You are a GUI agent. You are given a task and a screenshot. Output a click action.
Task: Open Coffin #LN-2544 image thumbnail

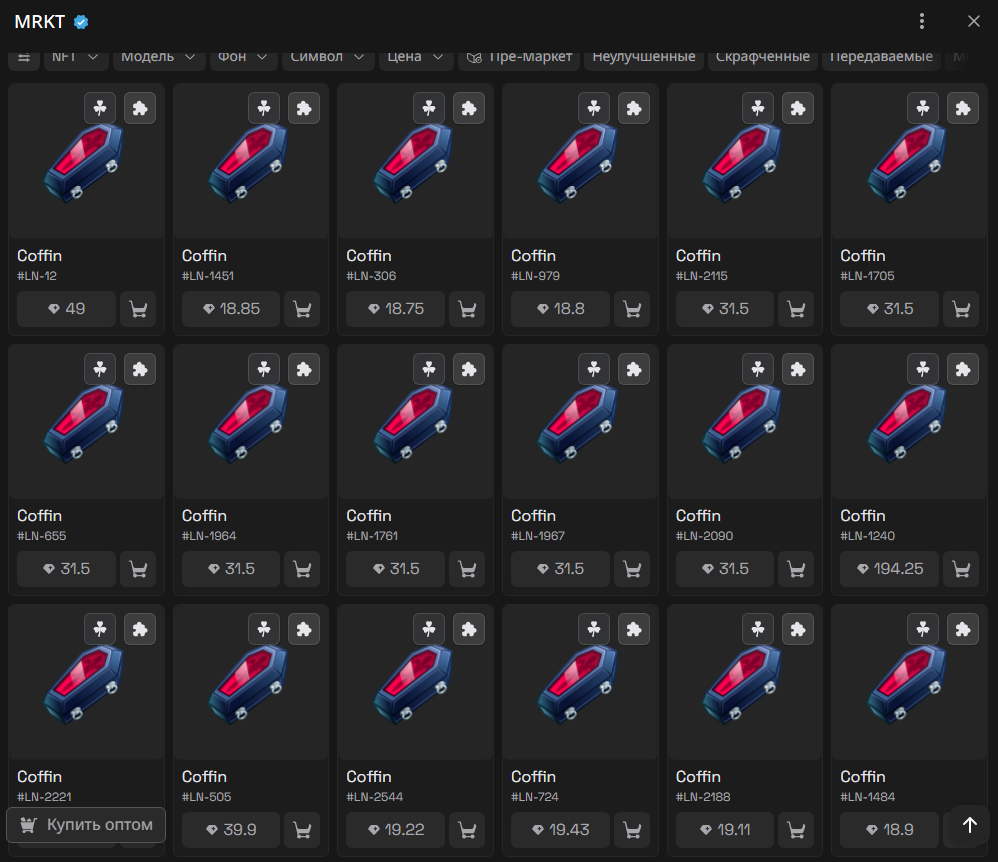(415, 682)
